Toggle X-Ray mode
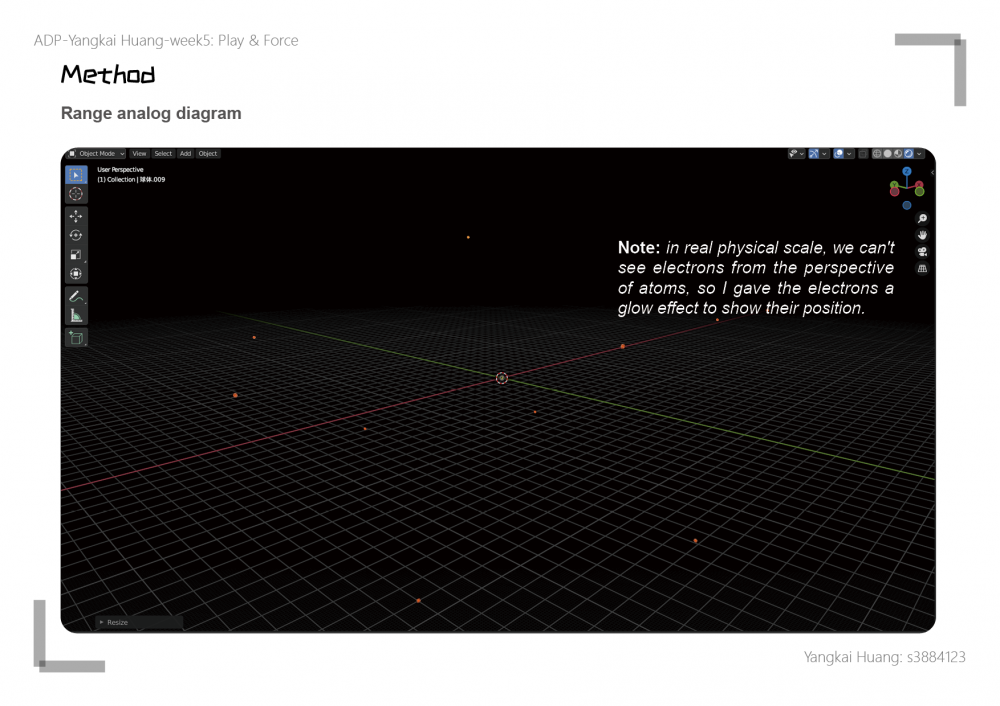The image size is (1000, 706). (863, 154)
